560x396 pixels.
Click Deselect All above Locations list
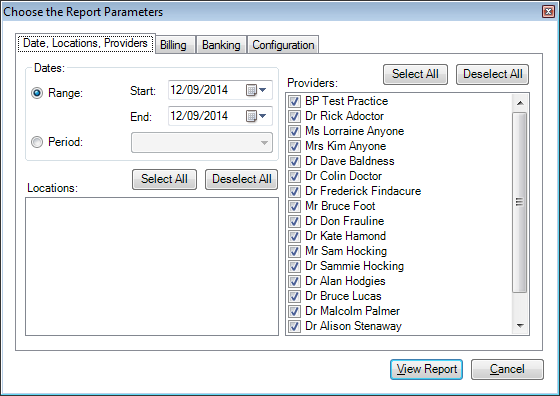click(x=242, y=179)
